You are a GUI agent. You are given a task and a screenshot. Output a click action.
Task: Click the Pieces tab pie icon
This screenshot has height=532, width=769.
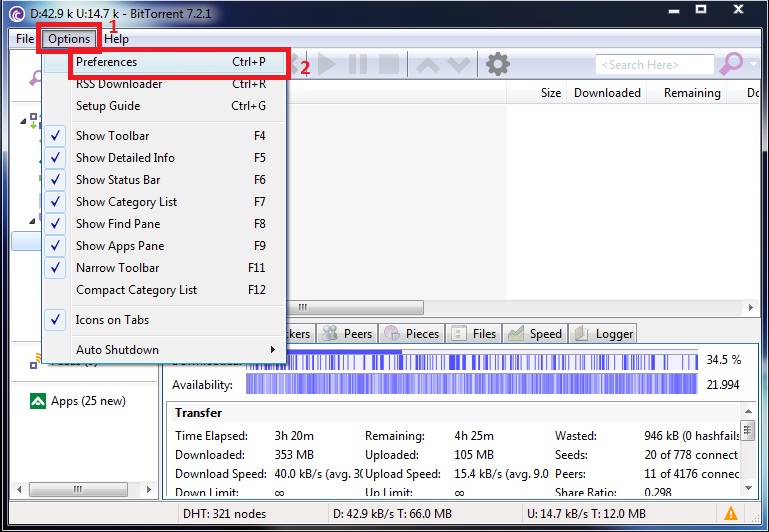[392, 333]
